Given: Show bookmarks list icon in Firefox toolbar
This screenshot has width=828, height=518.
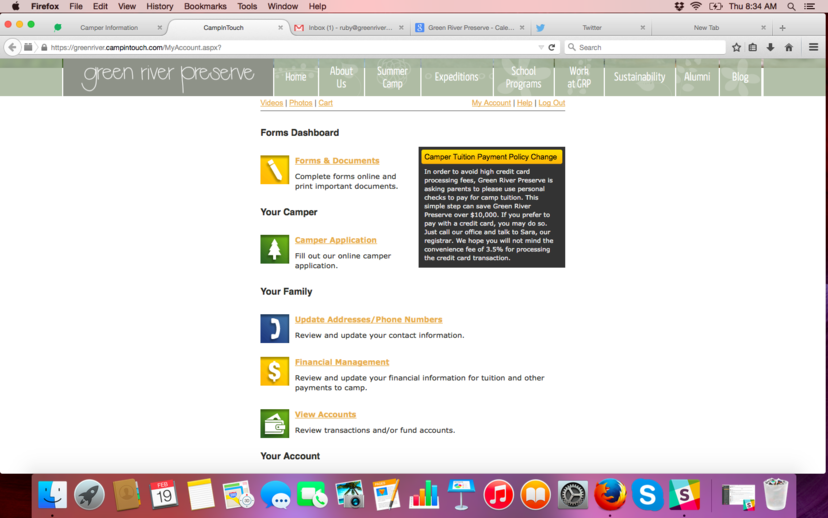Looking at the screenshot, I should tap(753, 48).
